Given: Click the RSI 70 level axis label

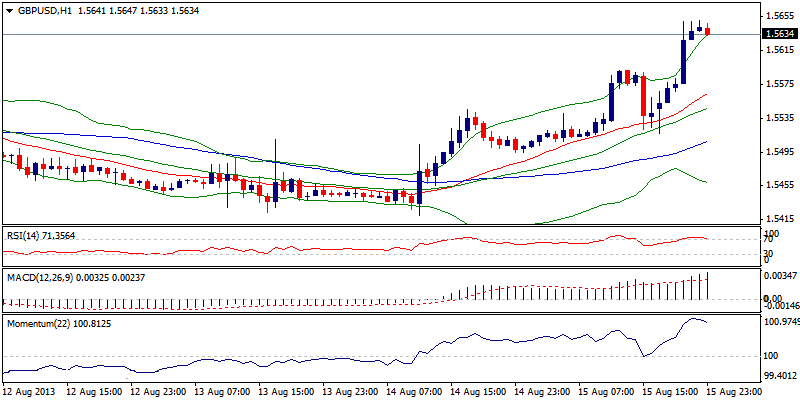Looking at the screenshot, I should (767, 240).
